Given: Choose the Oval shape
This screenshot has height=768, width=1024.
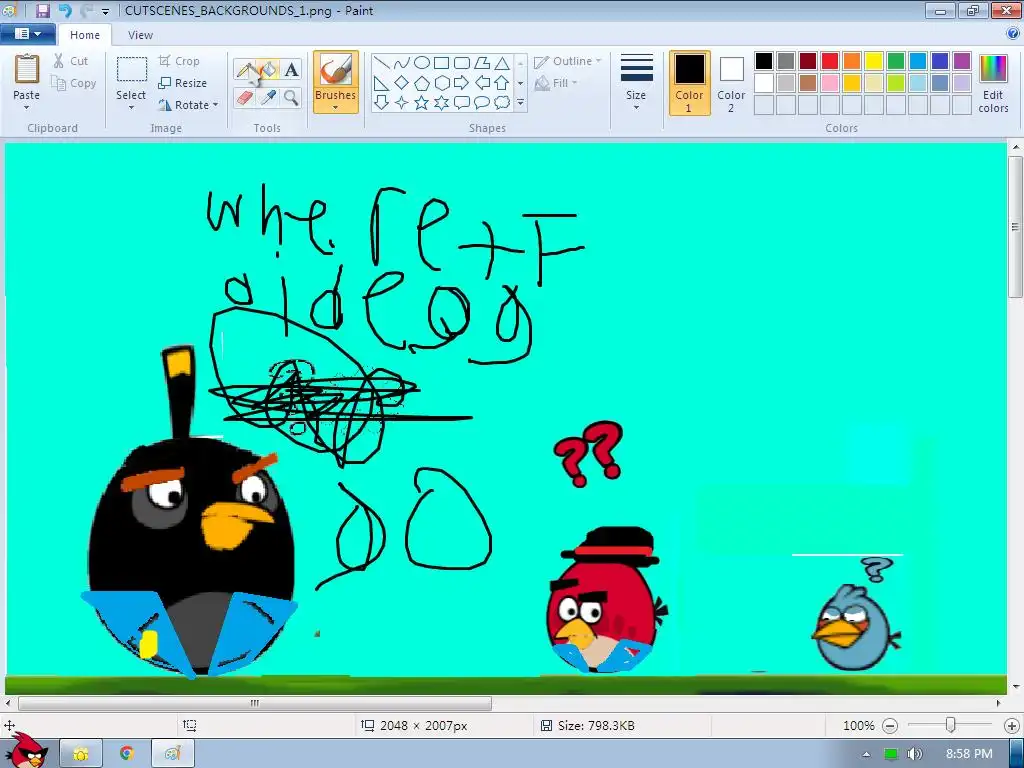Looking at the screenshot, I should click(422, 63).
